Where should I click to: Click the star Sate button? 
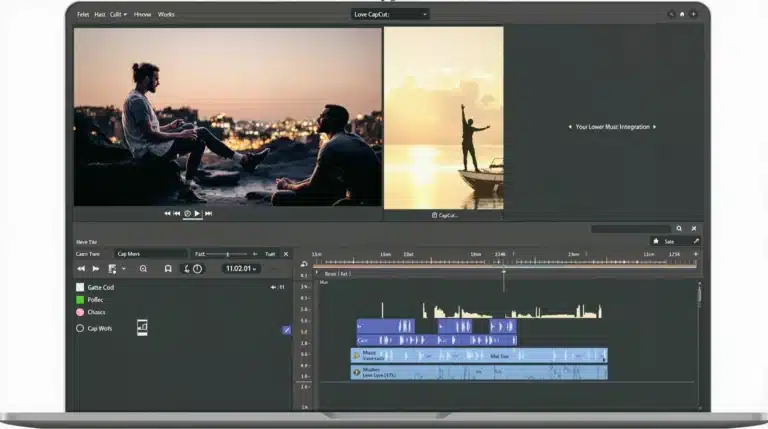665,241
